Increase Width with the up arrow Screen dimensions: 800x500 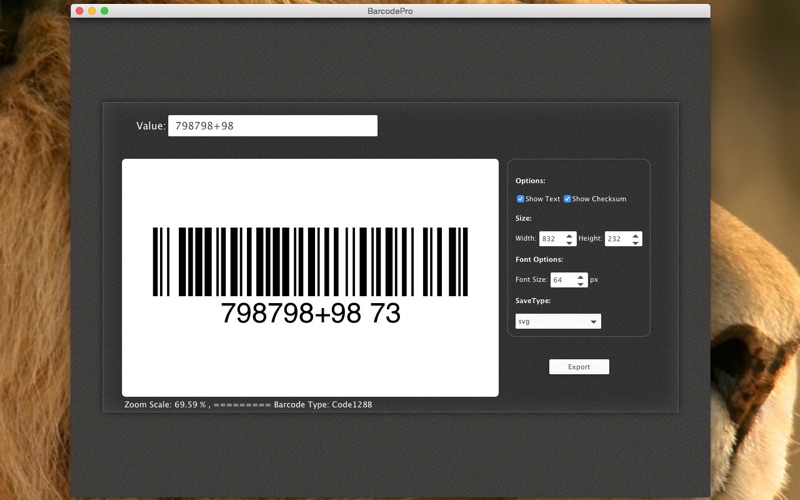[570, 235]
